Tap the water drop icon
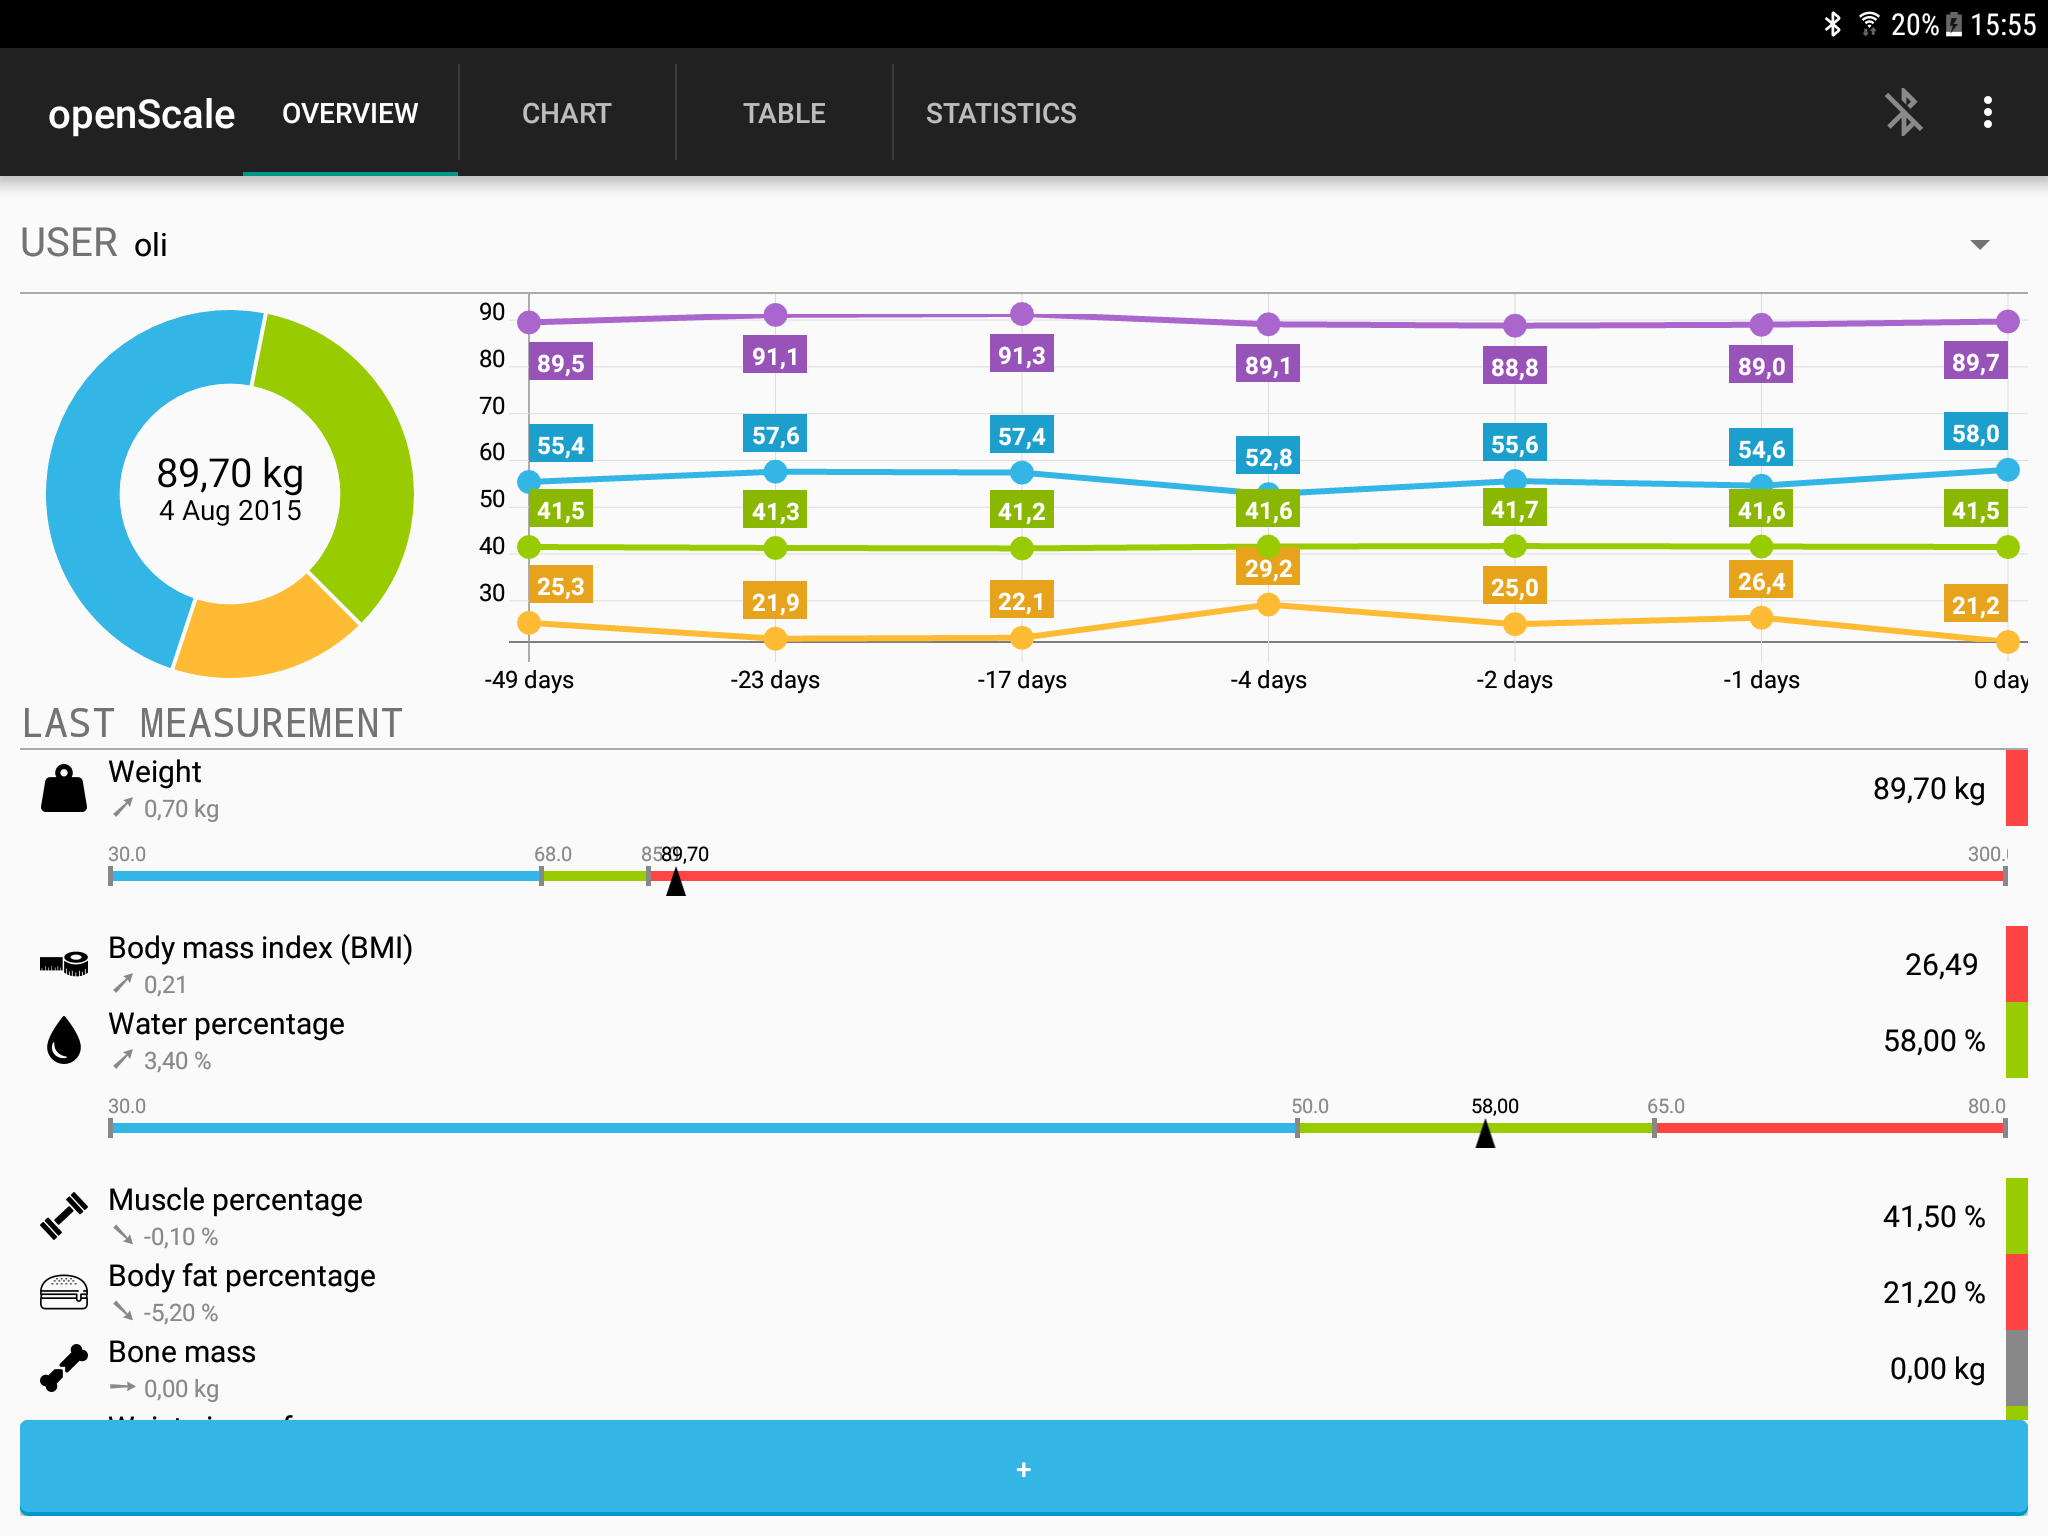The height and width of the screenshot is (1536, 2048). (64, 1040)
